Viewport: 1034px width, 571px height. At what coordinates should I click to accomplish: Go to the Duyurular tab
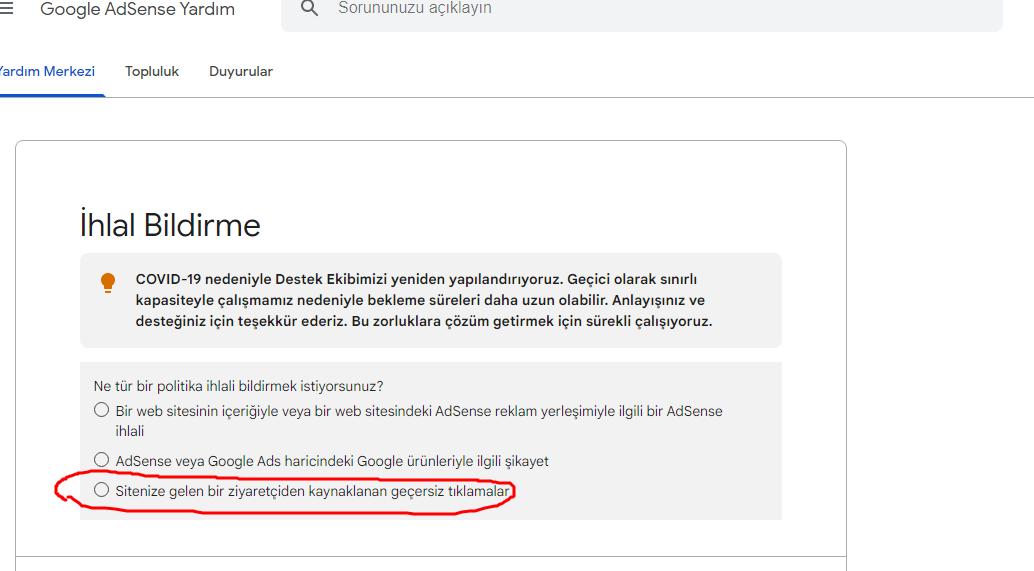pyautogui.click(x=241, y=71)
